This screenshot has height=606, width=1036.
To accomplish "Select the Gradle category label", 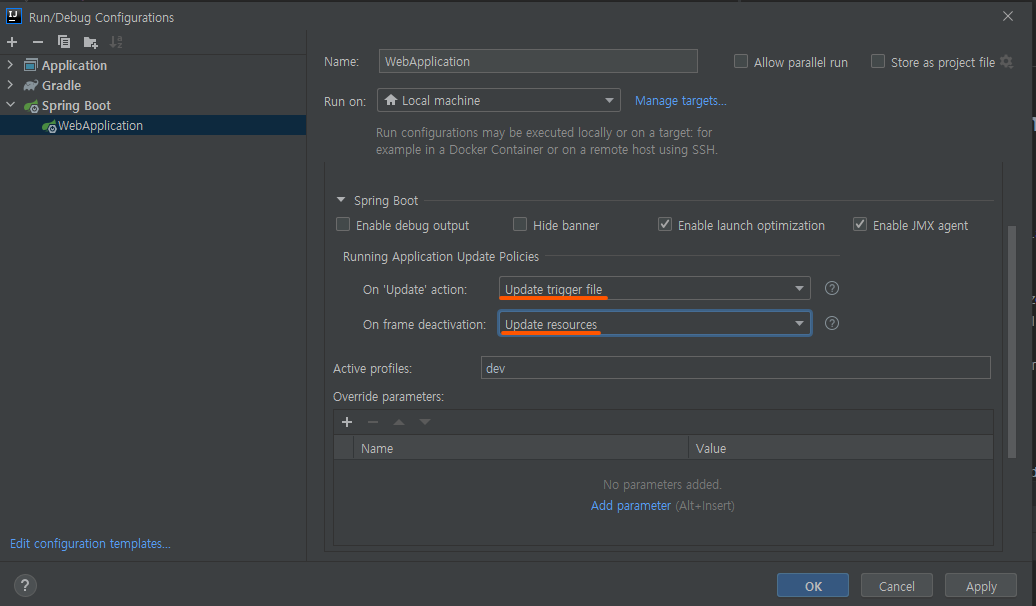I will pyautogui.click(x=61, y=85).
